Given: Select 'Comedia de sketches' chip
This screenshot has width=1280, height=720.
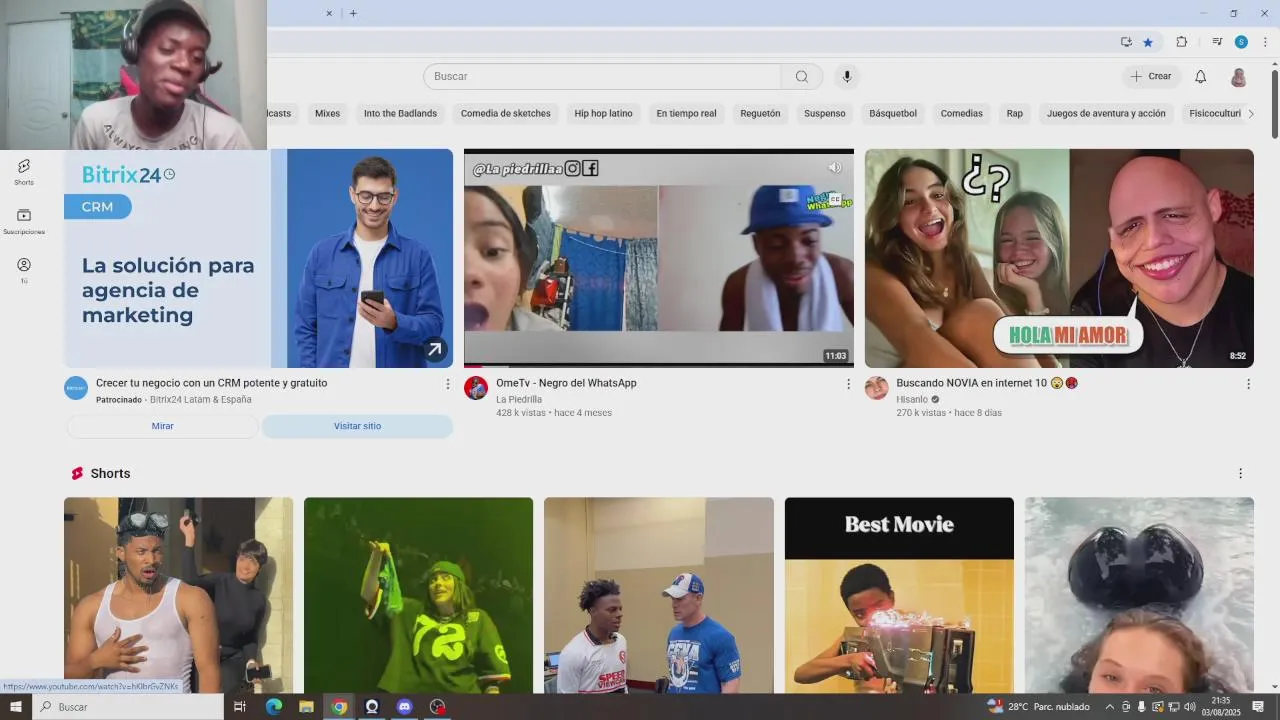Looking at the screenshot, I should 505,114.
